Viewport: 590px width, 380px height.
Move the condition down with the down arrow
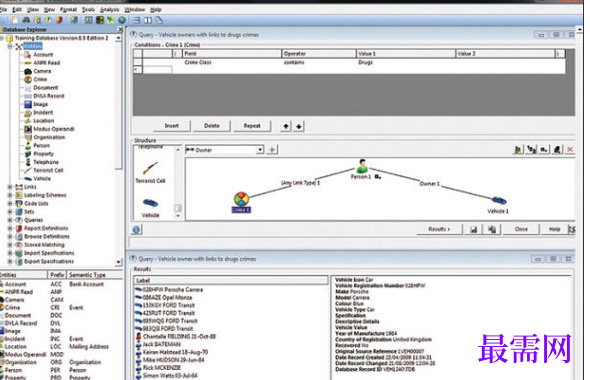299,126
